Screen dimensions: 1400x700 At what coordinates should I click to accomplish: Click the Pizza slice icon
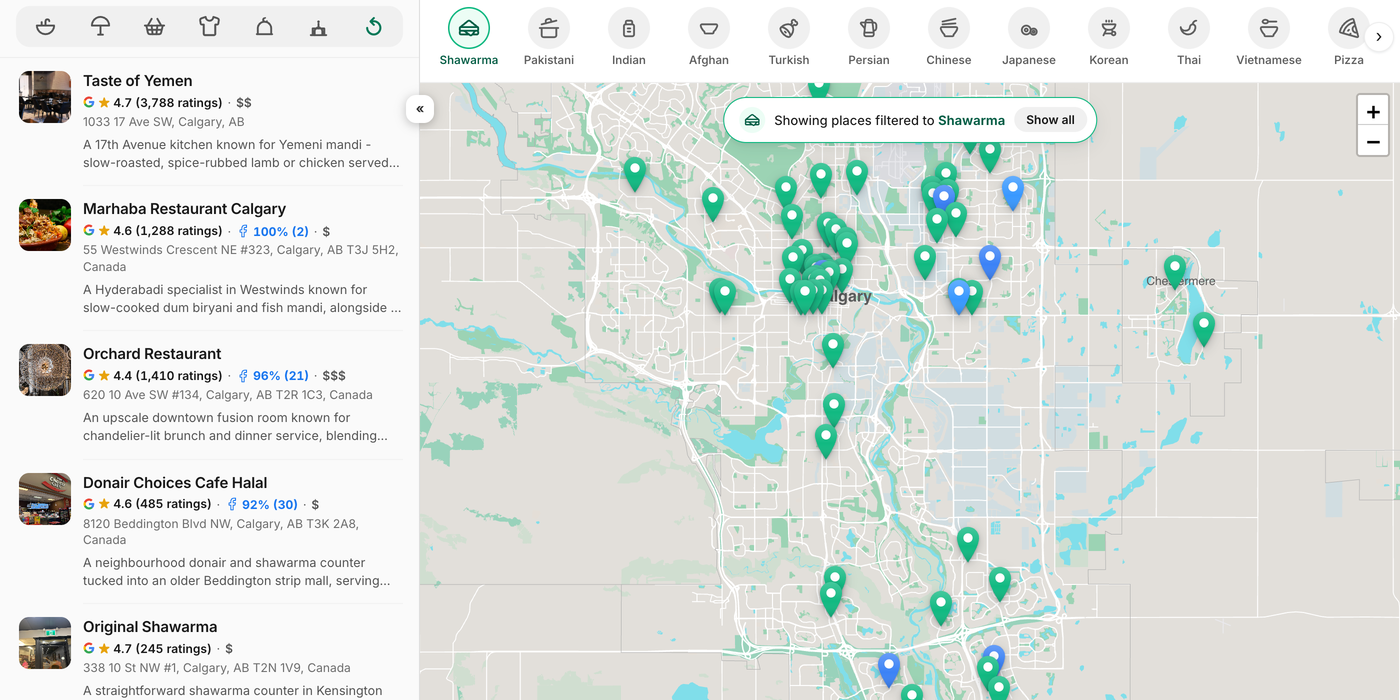[x=1349, y=29]
